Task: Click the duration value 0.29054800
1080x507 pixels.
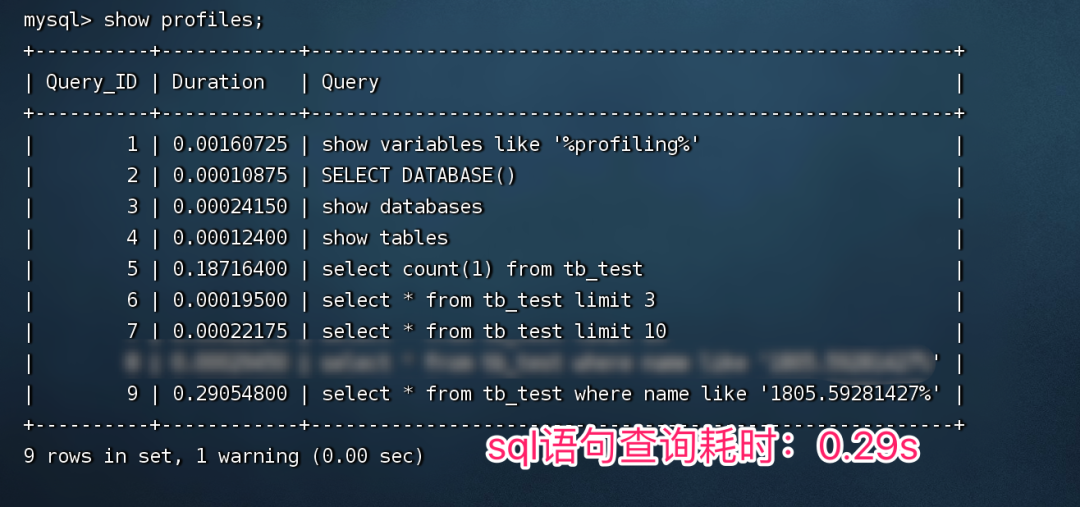Action: point(230,394)
